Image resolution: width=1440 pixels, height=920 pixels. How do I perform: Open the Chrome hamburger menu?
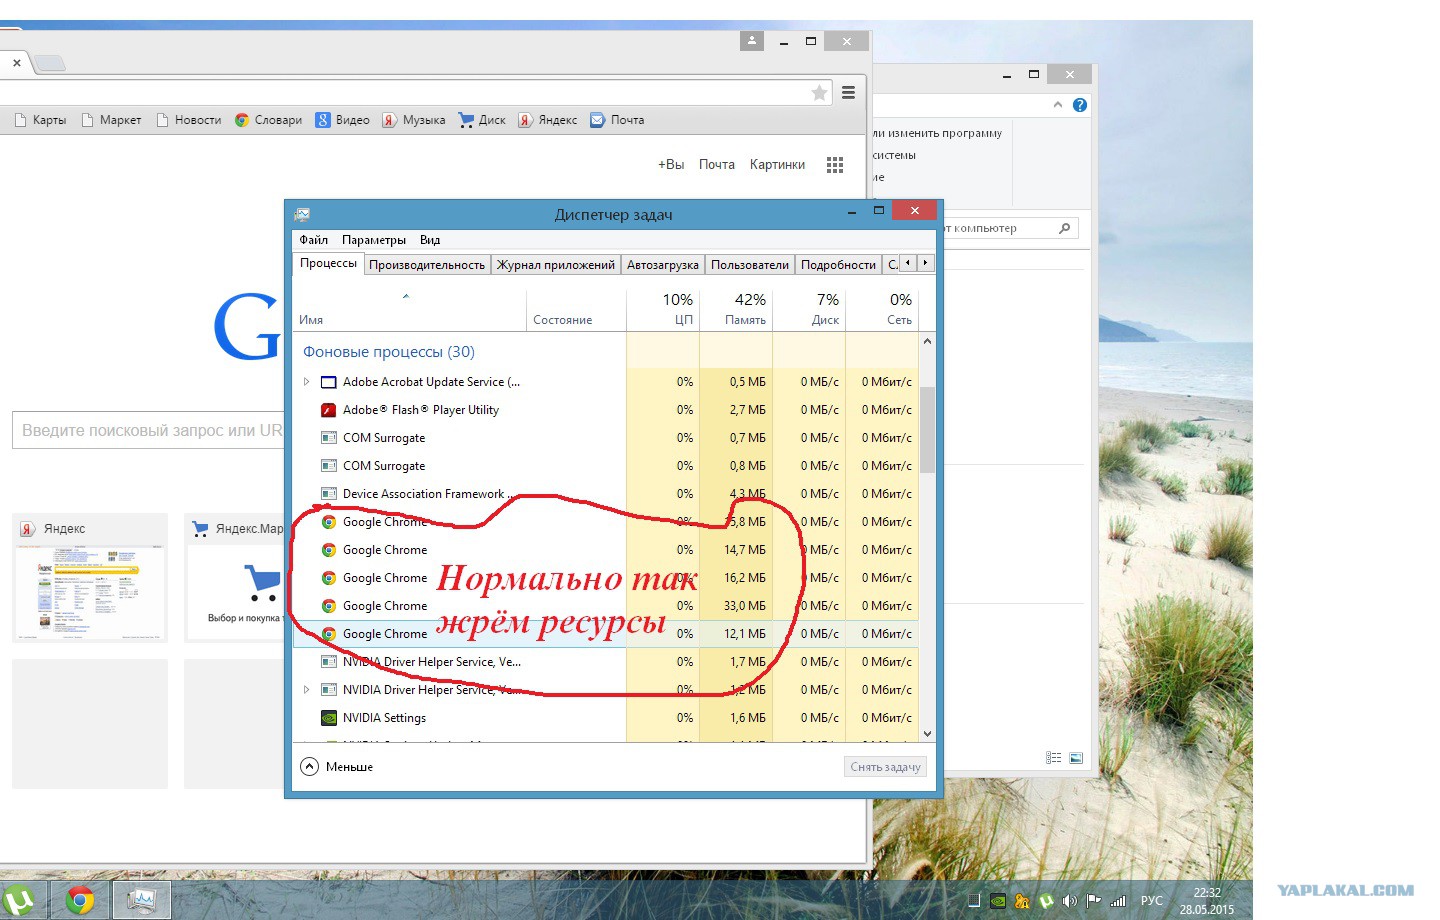coord(848,93)
